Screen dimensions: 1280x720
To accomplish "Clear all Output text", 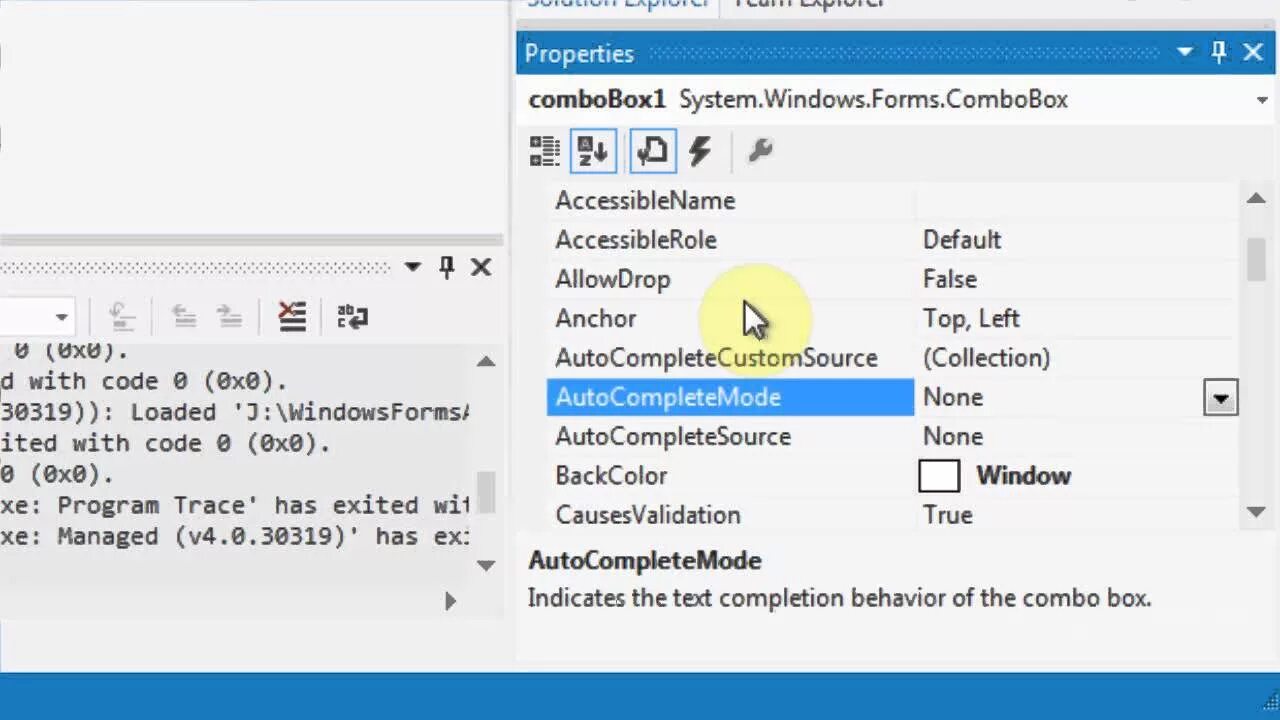I will [292, 317].
